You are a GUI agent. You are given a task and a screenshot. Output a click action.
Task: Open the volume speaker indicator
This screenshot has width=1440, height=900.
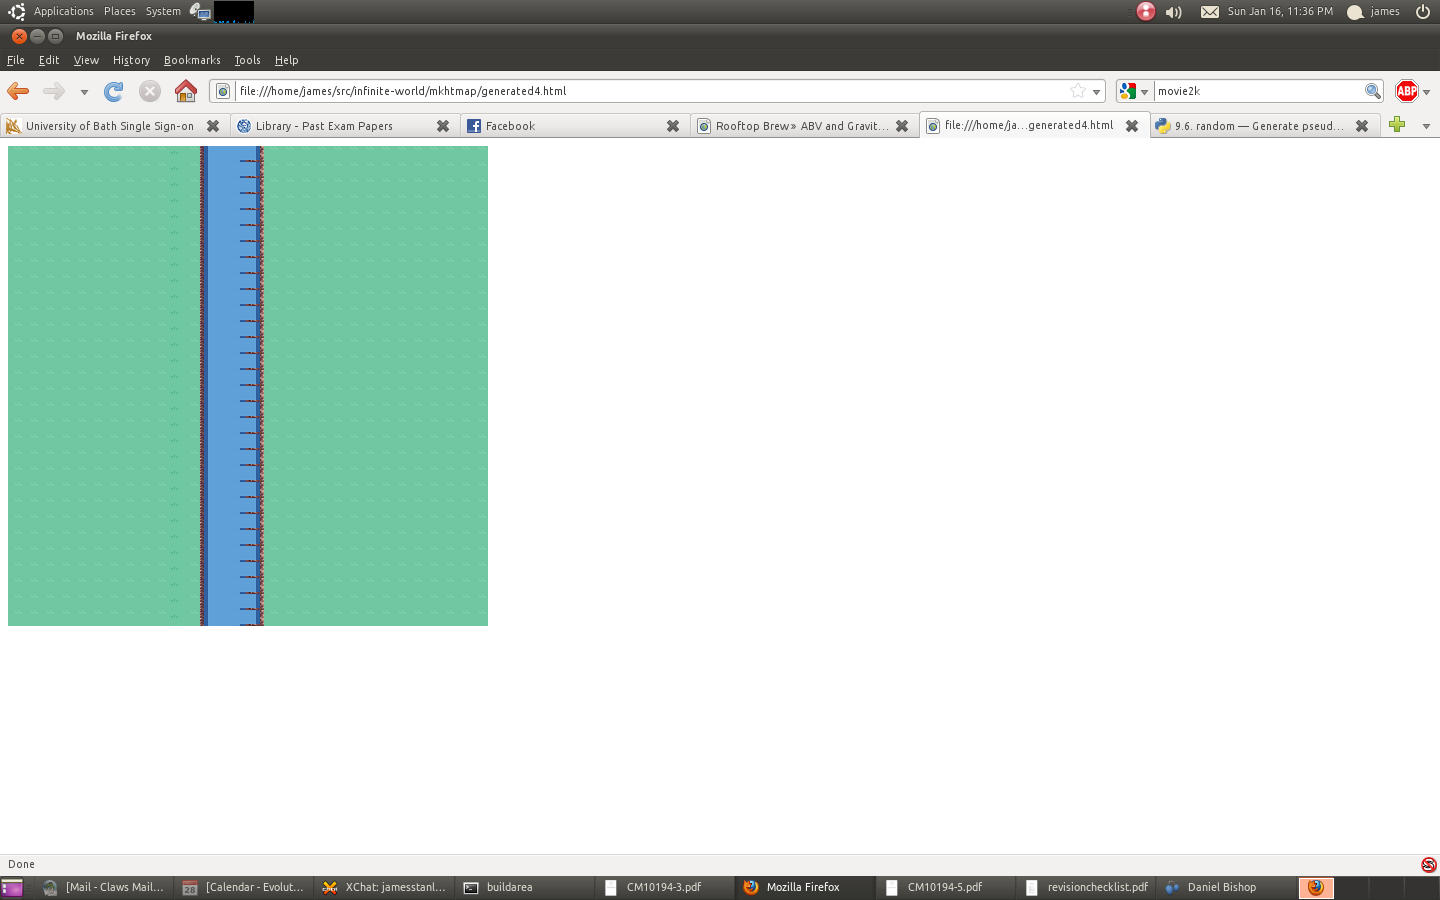(1174, 12)
